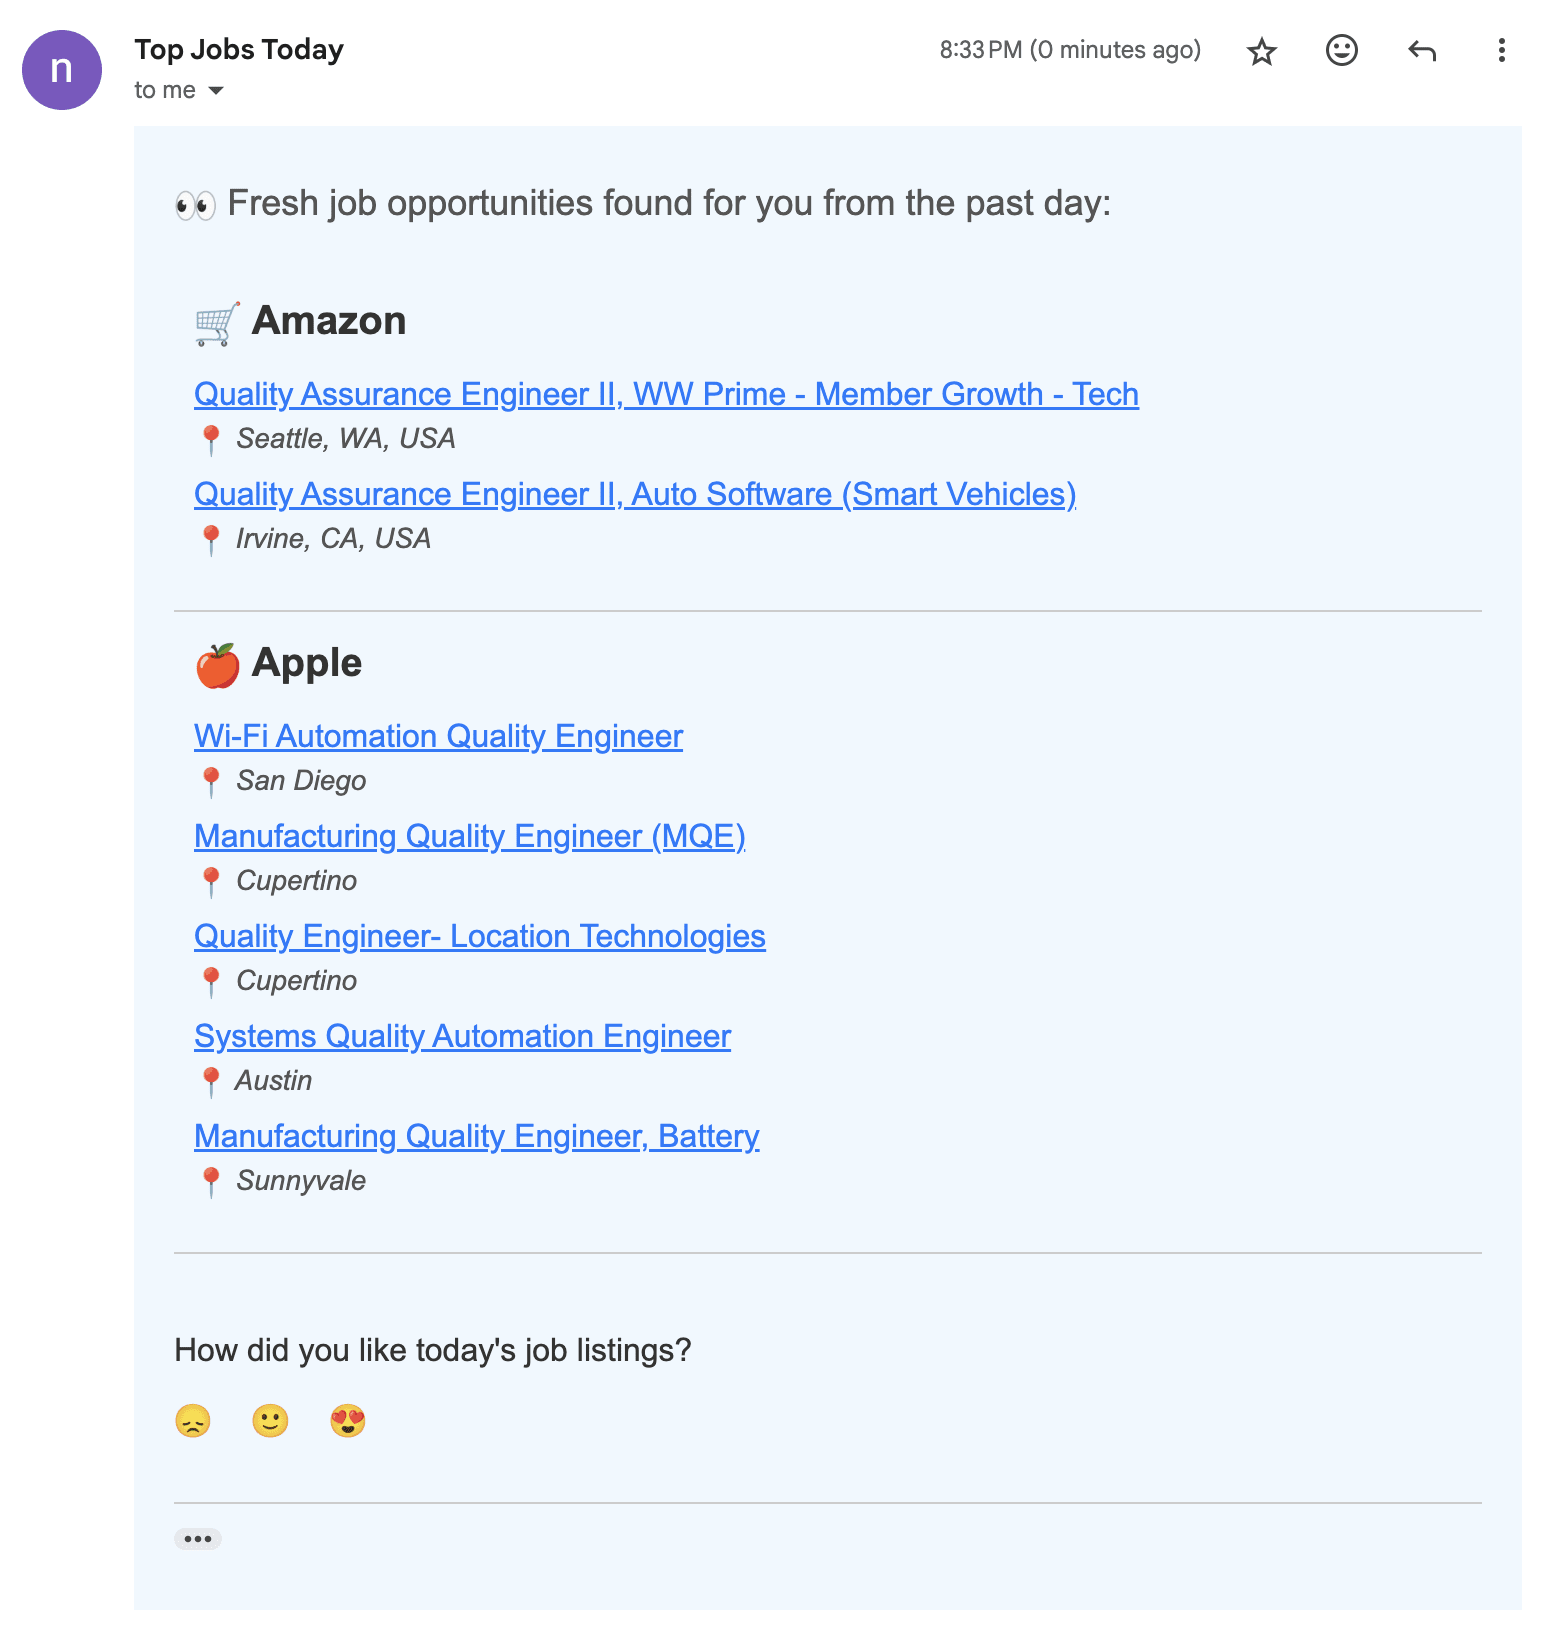Screen dimensions: 1554x1634
Task: Star the Top Jobs Today email
Action: [x=1261, y=50]
